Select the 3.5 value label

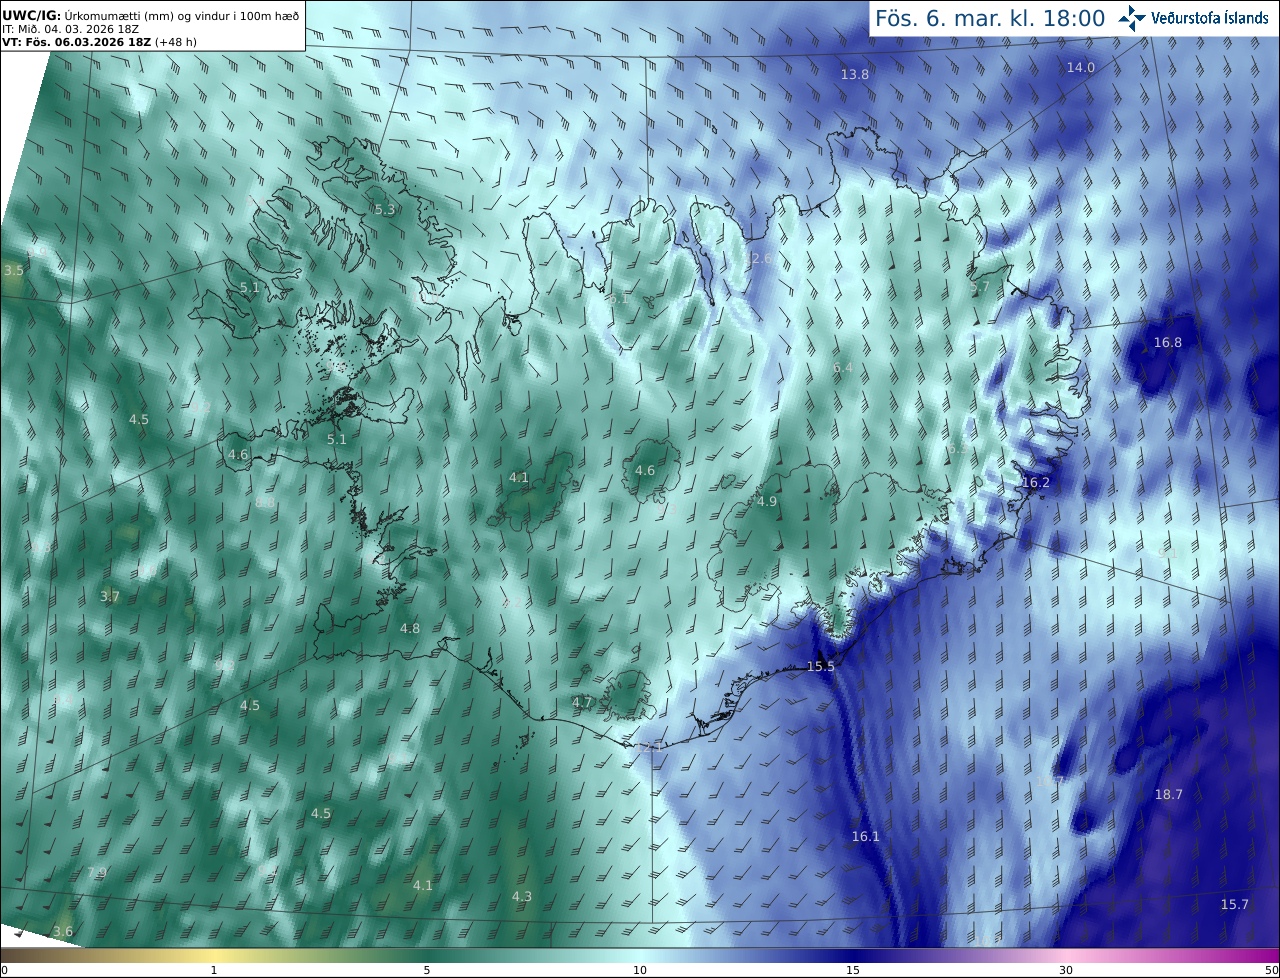coord(13,271)
